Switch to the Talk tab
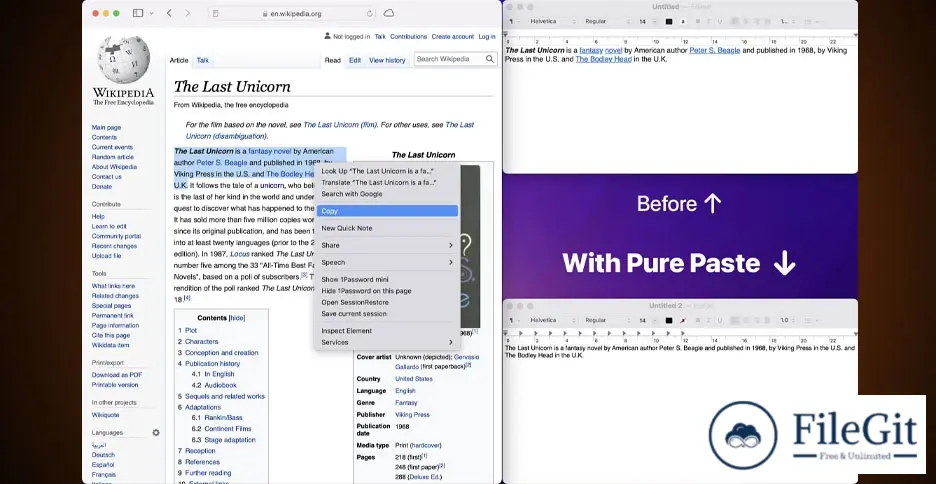The height and width of the screenshot is (484, 936). click(x=203, y=60)
